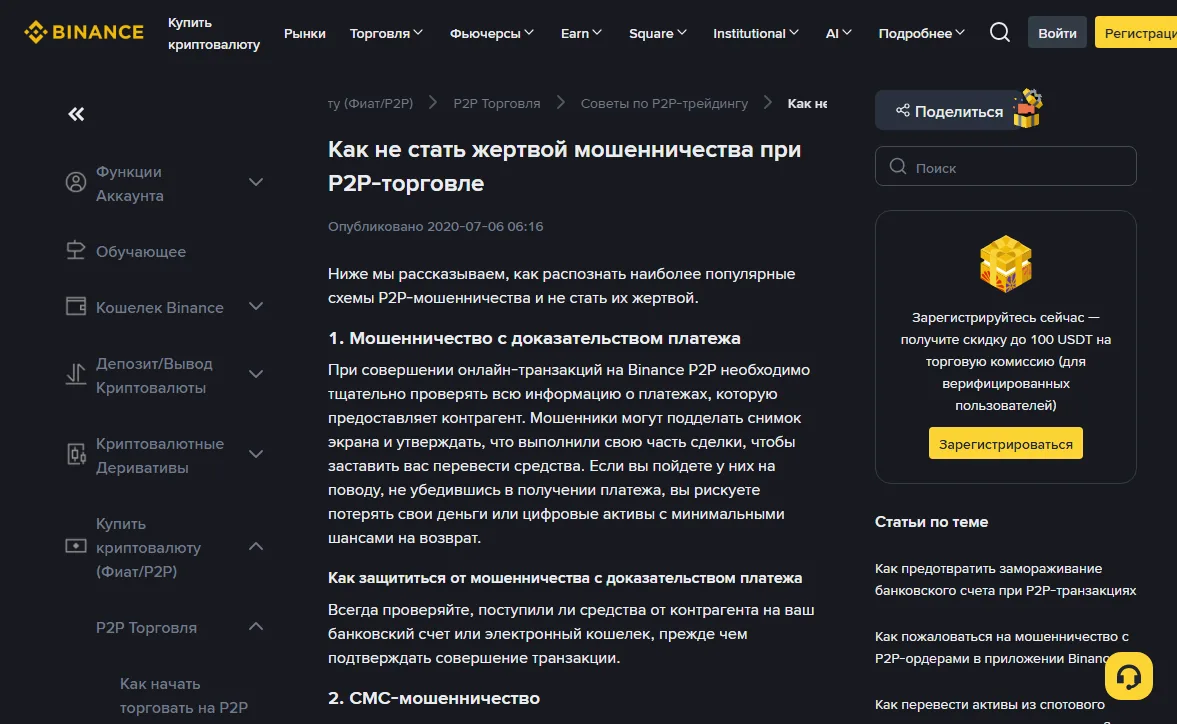Click the Войти login button

[x=1057, y=32]
